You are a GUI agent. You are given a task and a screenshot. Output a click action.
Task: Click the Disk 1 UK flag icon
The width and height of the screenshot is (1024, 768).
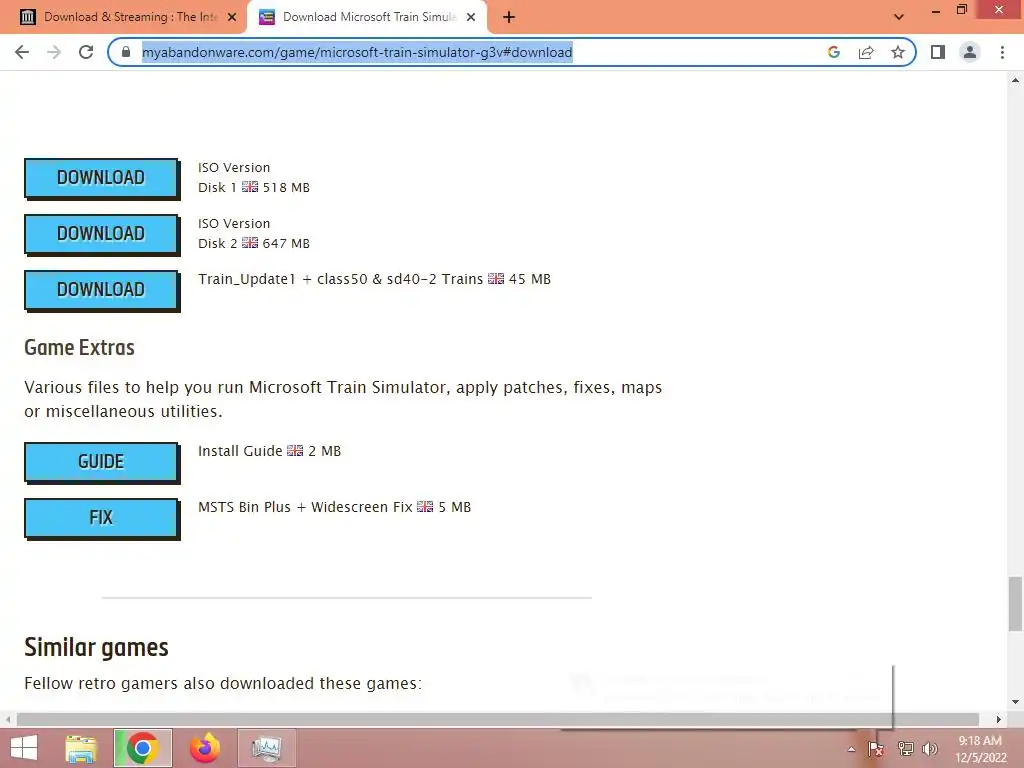tap(250, 187)
